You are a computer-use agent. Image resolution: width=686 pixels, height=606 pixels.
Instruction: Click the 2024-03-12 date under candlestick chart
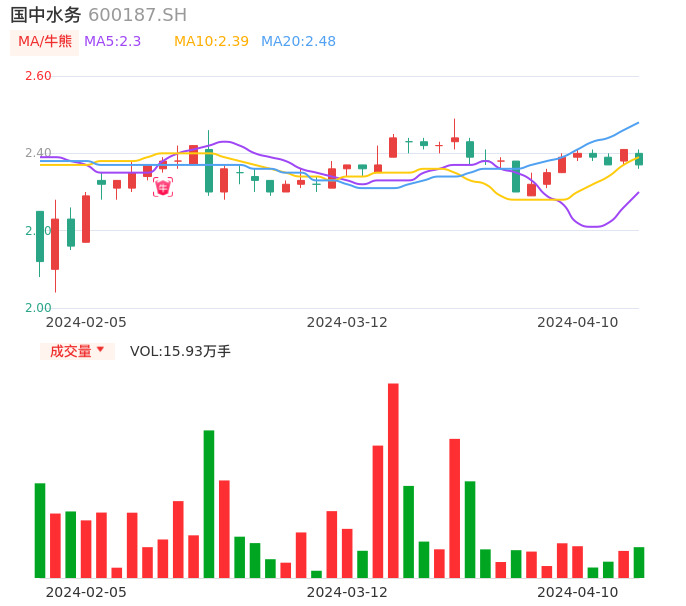tap(347, 322)
